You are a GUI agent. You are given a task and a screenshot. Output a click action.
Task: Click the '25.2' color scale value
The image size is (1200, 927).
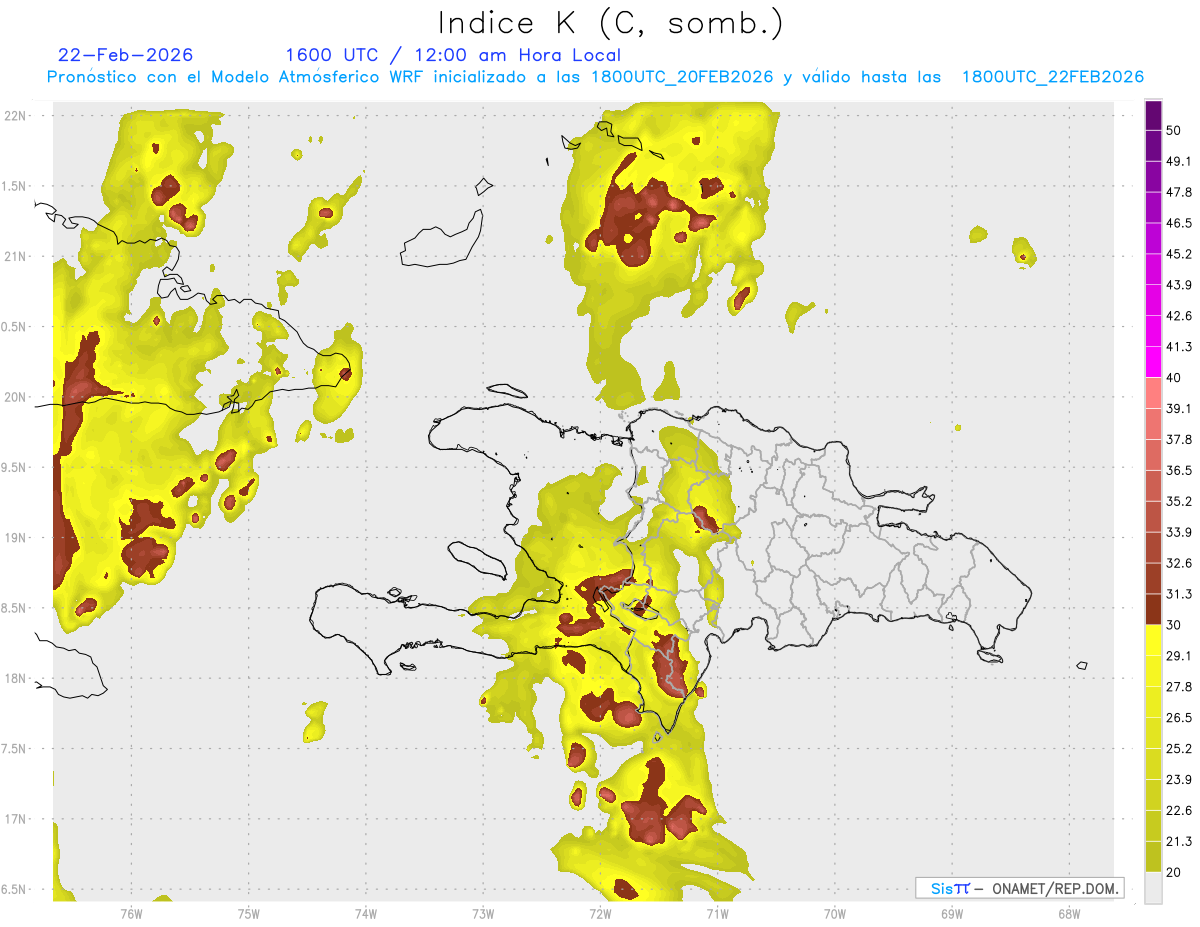click(1179, 749)
